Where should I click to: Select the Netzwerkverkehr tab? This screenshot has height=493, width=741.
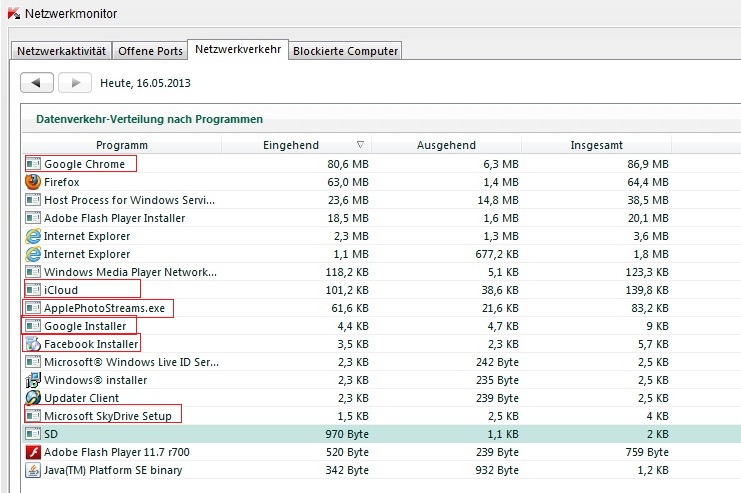click(x=238, y=49)
